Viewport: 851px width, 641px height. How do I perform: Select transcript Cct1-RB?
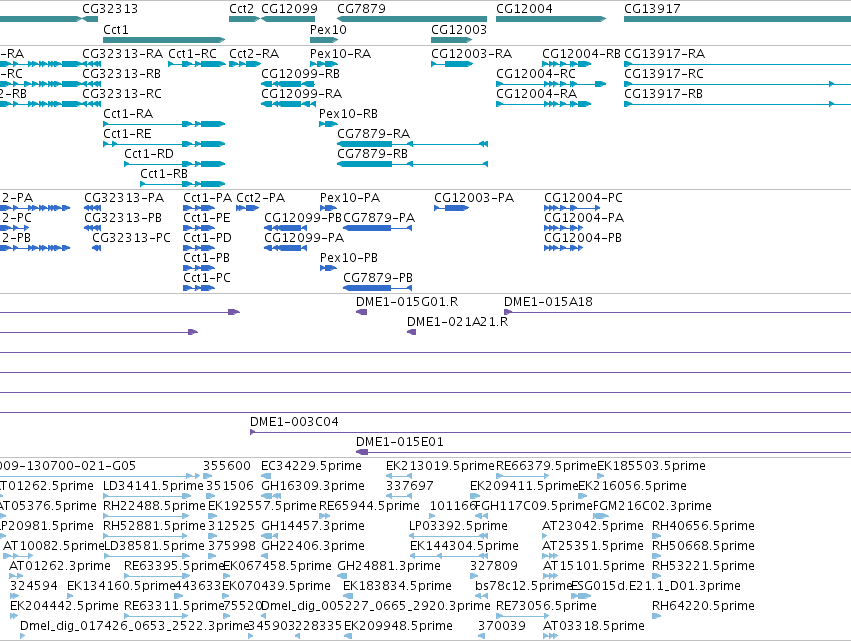click(x=183, y=184)
